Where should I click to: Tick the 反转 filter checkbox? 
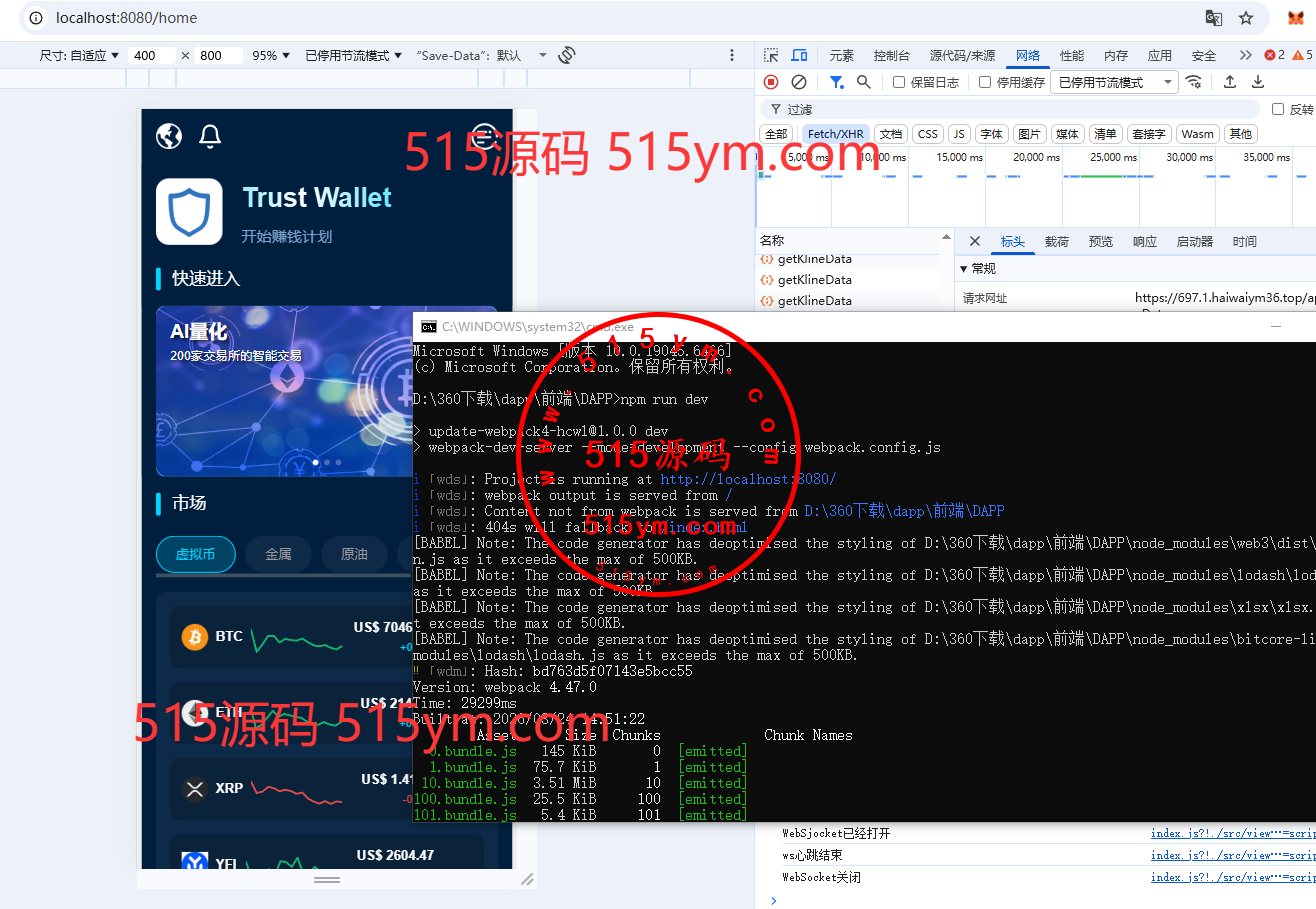[x=1278, y=109]
